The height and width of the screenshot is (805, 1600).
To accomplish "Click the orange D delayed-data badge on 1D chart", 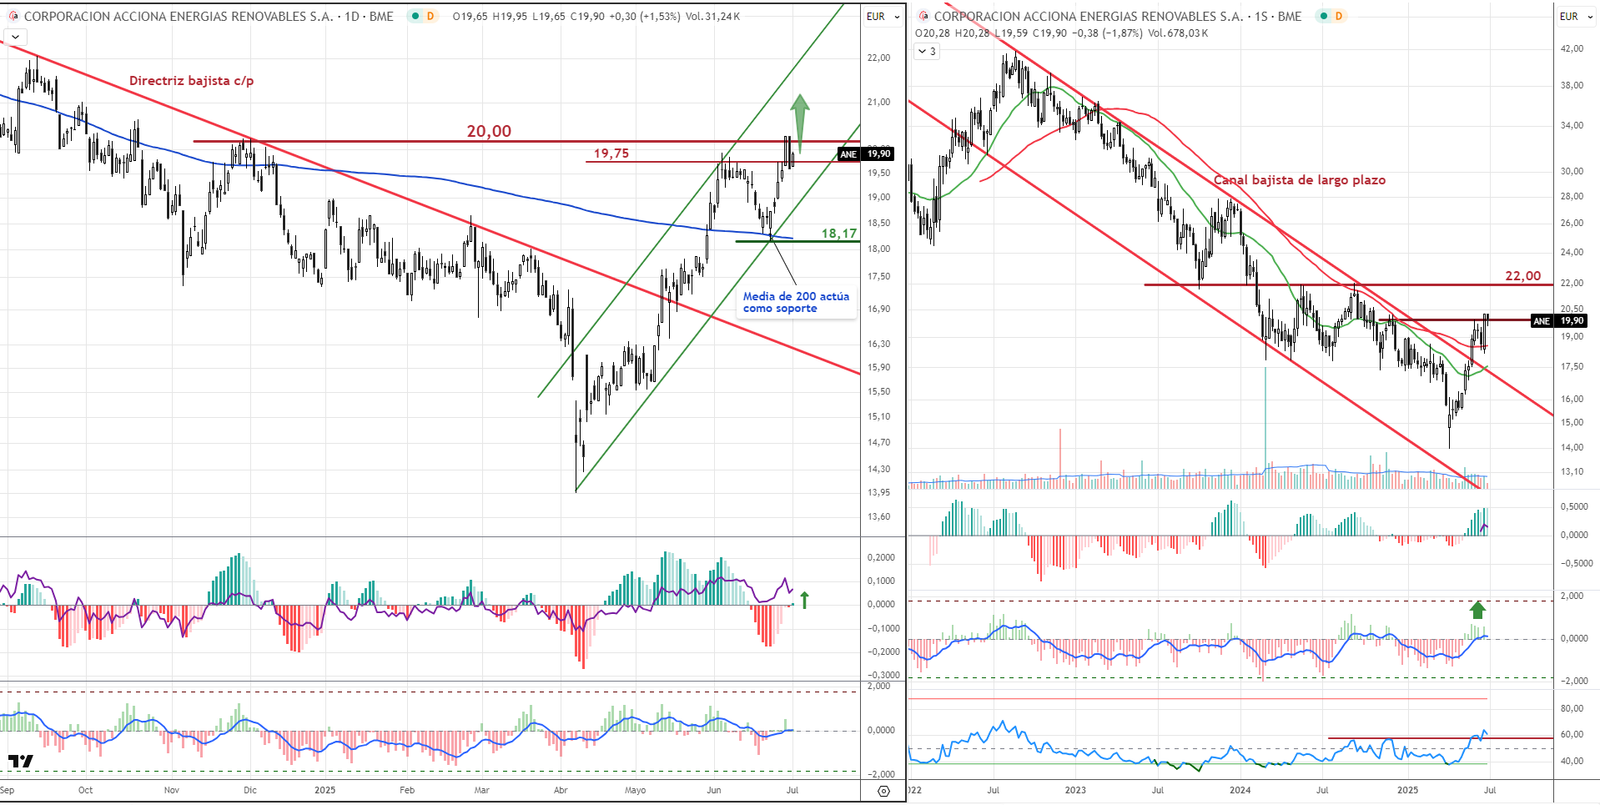I will (x=430, y=16).
